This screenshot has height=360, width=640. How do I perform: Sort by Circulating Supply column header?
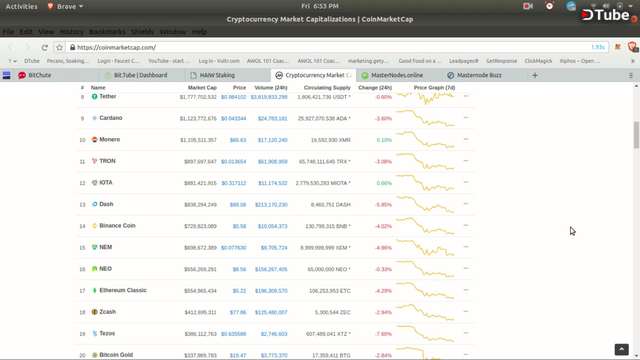[x=327, y=87]
